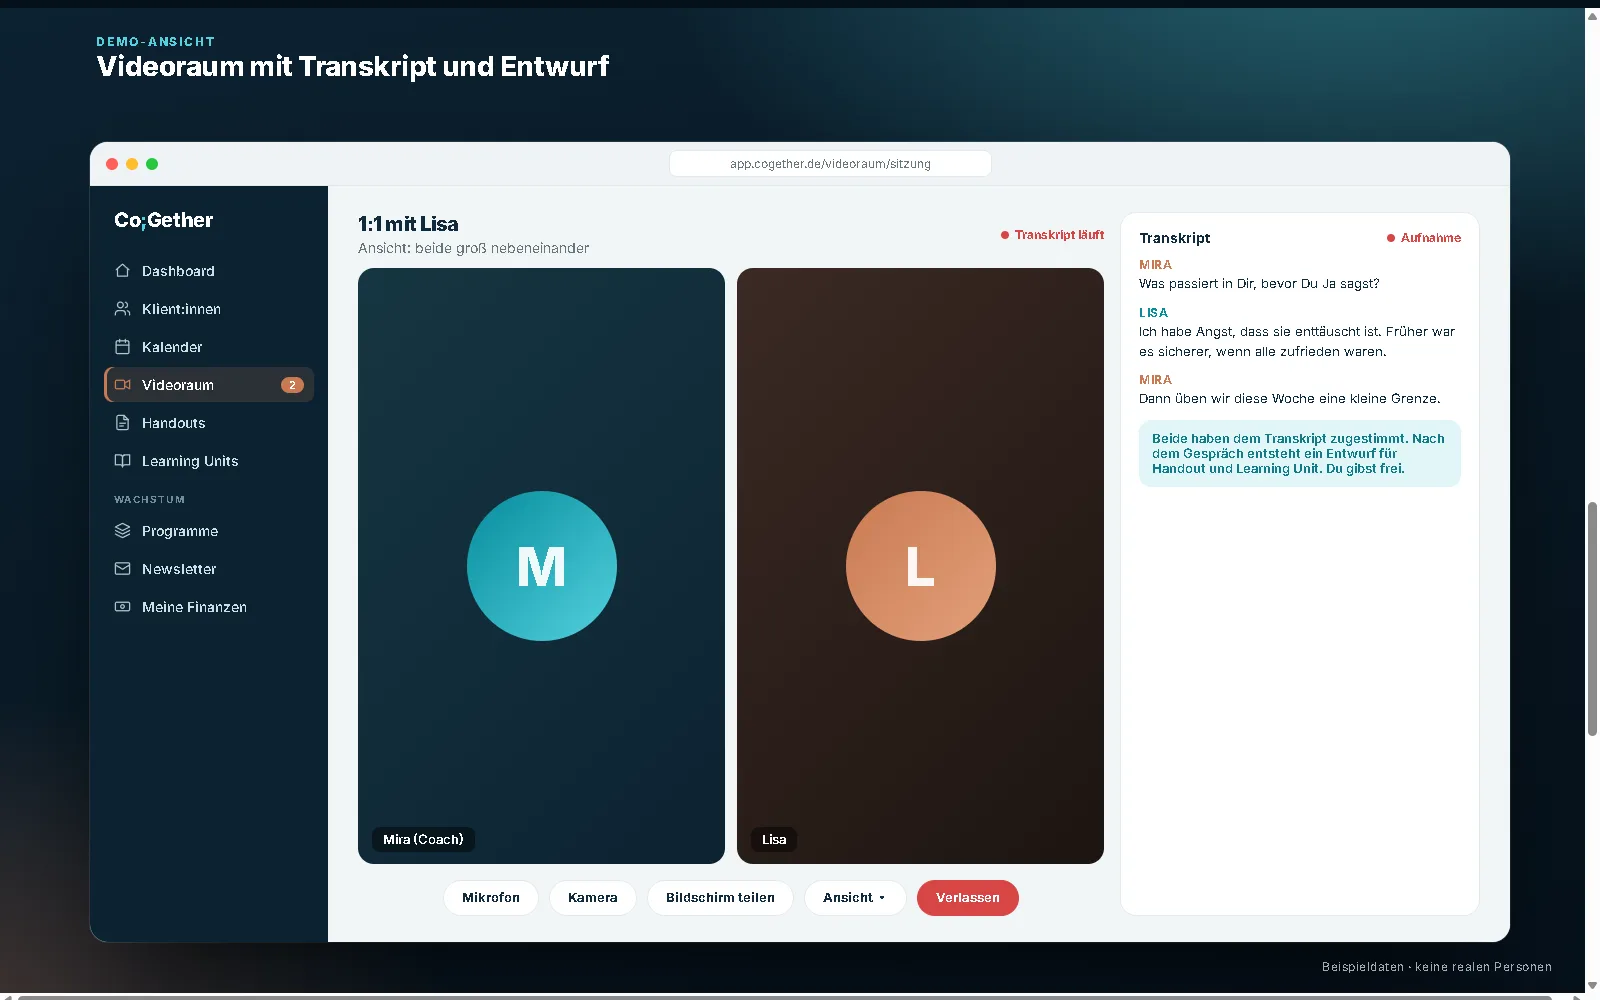Click the Aufnahme recording indicator
The height and width of the screenshot is (1000, 1600).
[1424, 238]
